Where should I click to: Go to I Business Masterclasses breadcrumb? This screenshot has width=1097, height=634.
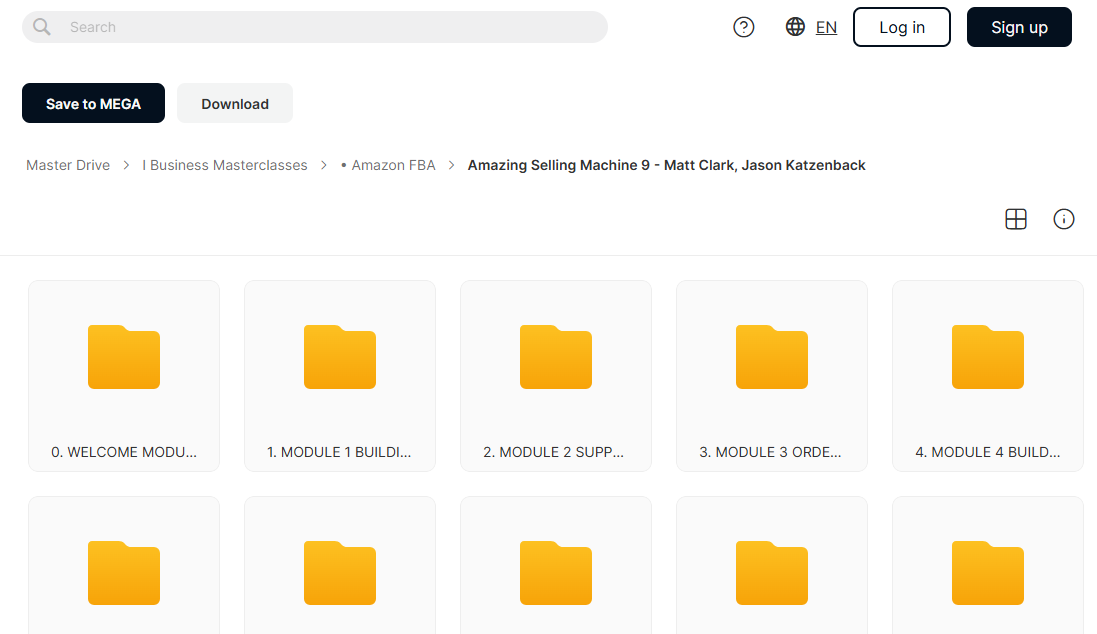click(225, 165)
